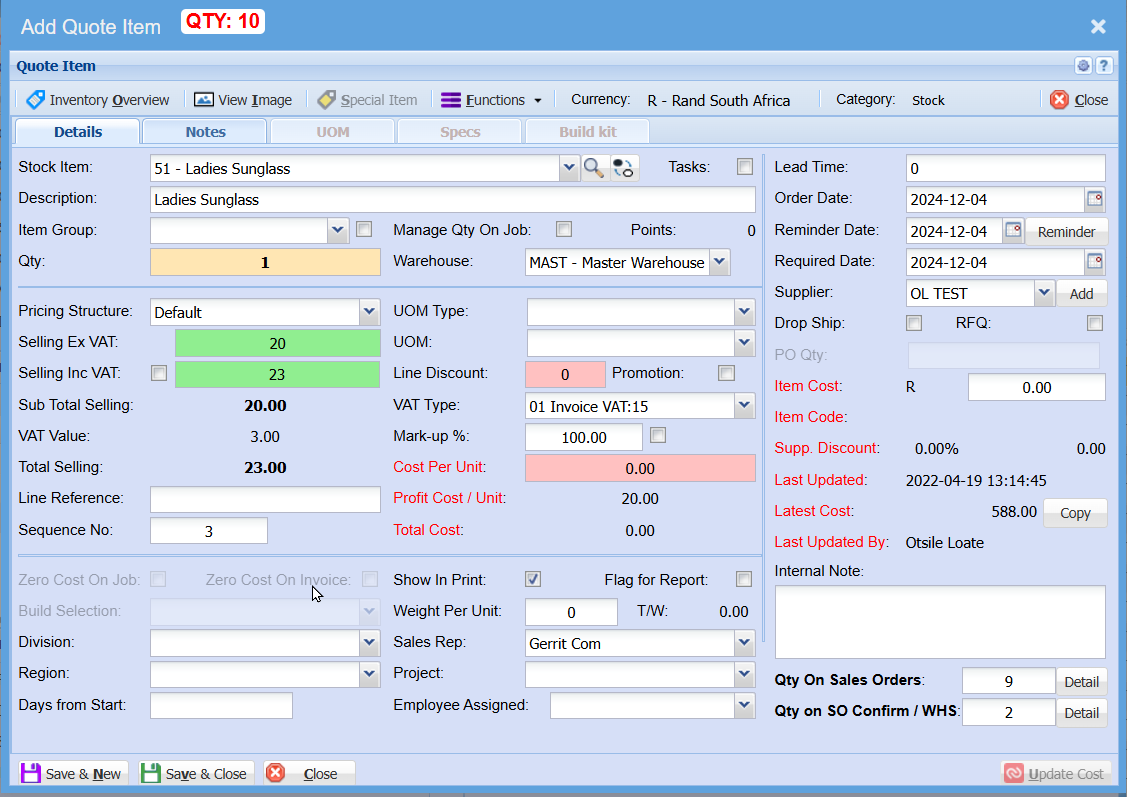
Task: Click the Save & Close button
Action: pyautogui.click(x=196, y=773)
